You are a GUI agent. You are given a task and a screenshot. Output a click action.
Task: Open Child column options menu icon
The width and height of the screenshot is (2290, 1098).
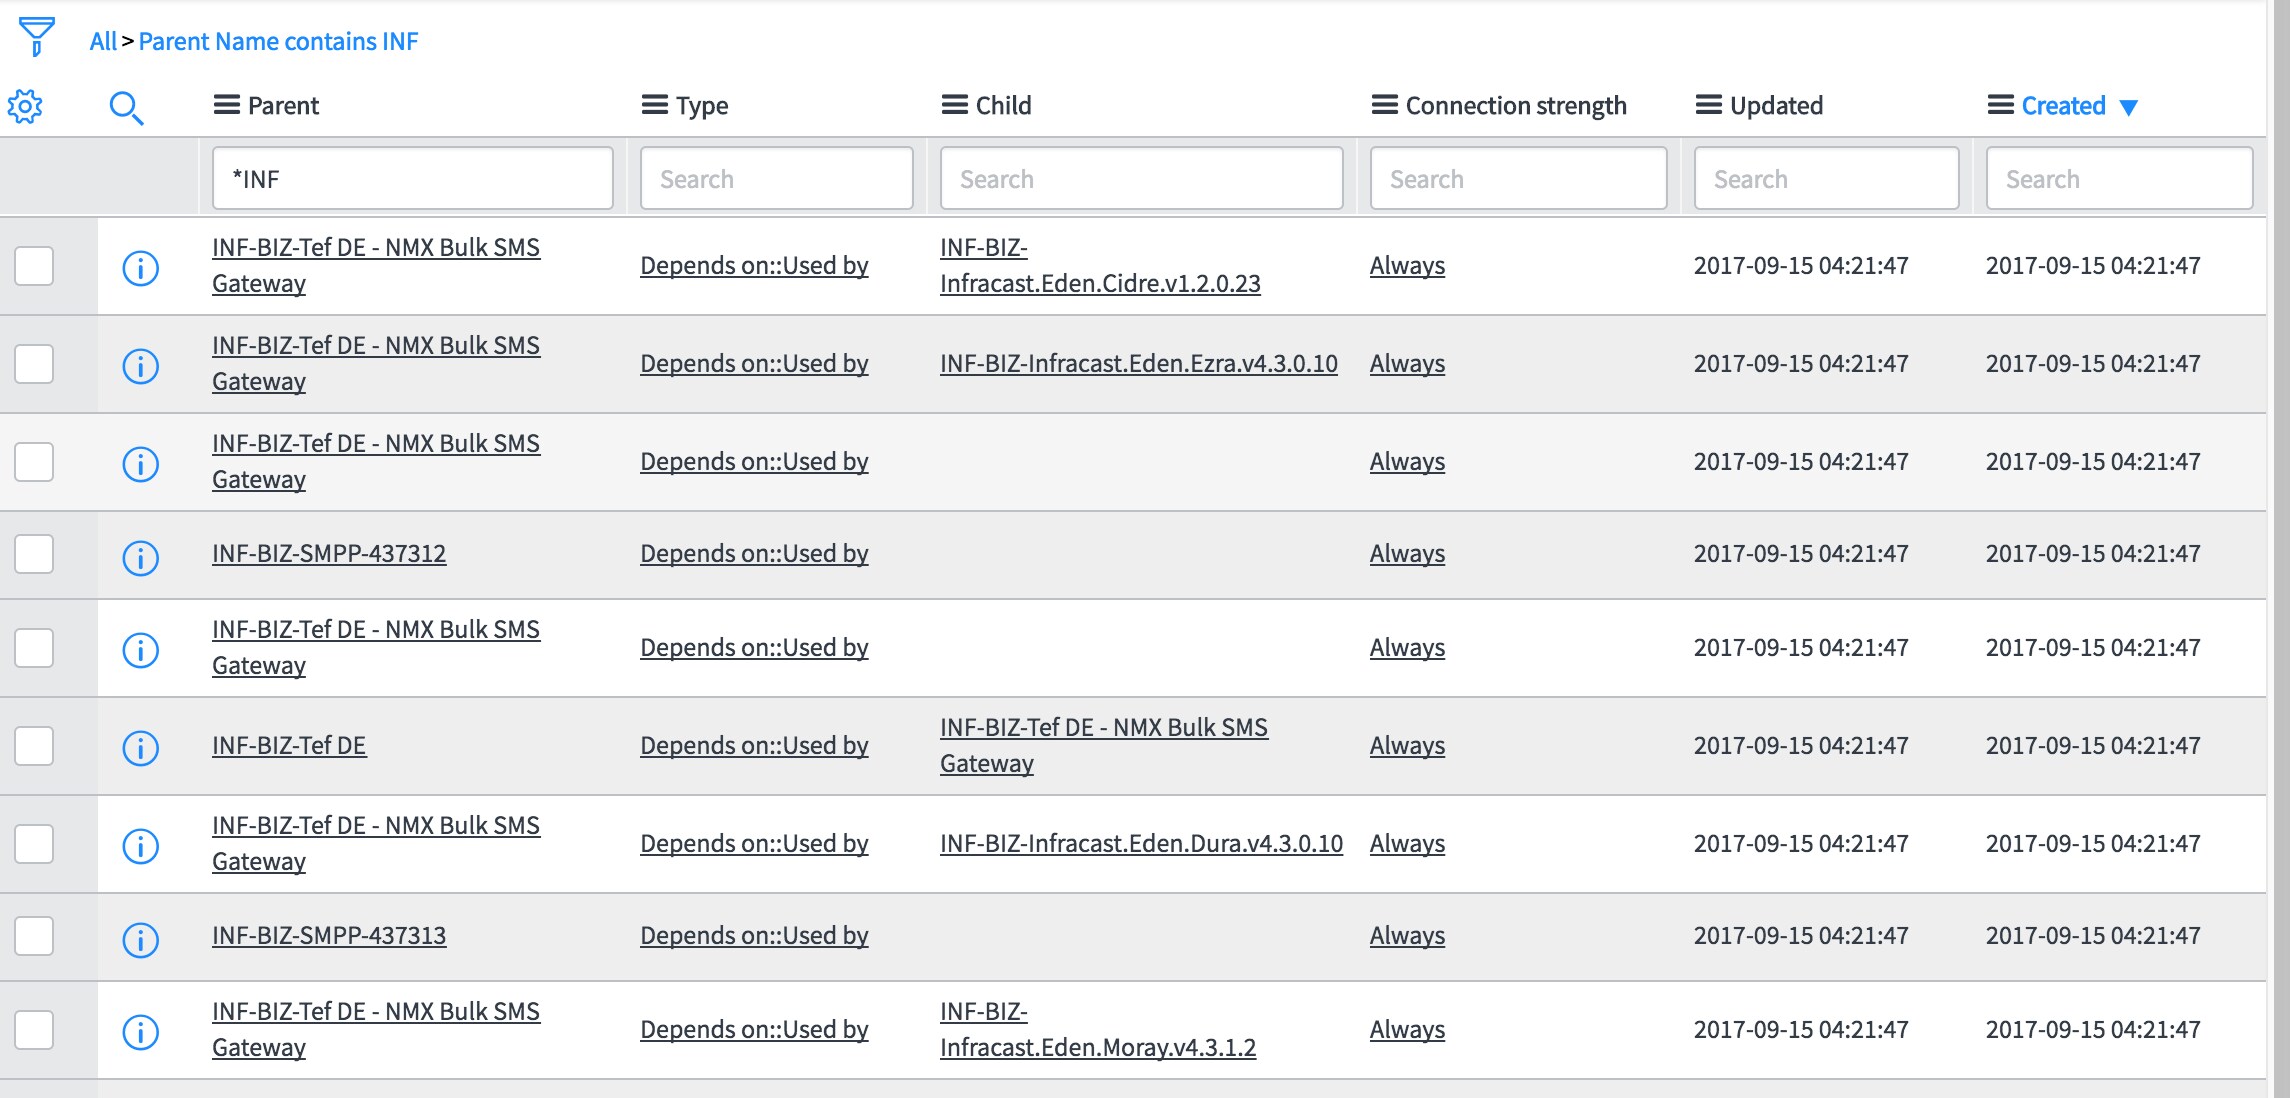[x=955, y=105]
